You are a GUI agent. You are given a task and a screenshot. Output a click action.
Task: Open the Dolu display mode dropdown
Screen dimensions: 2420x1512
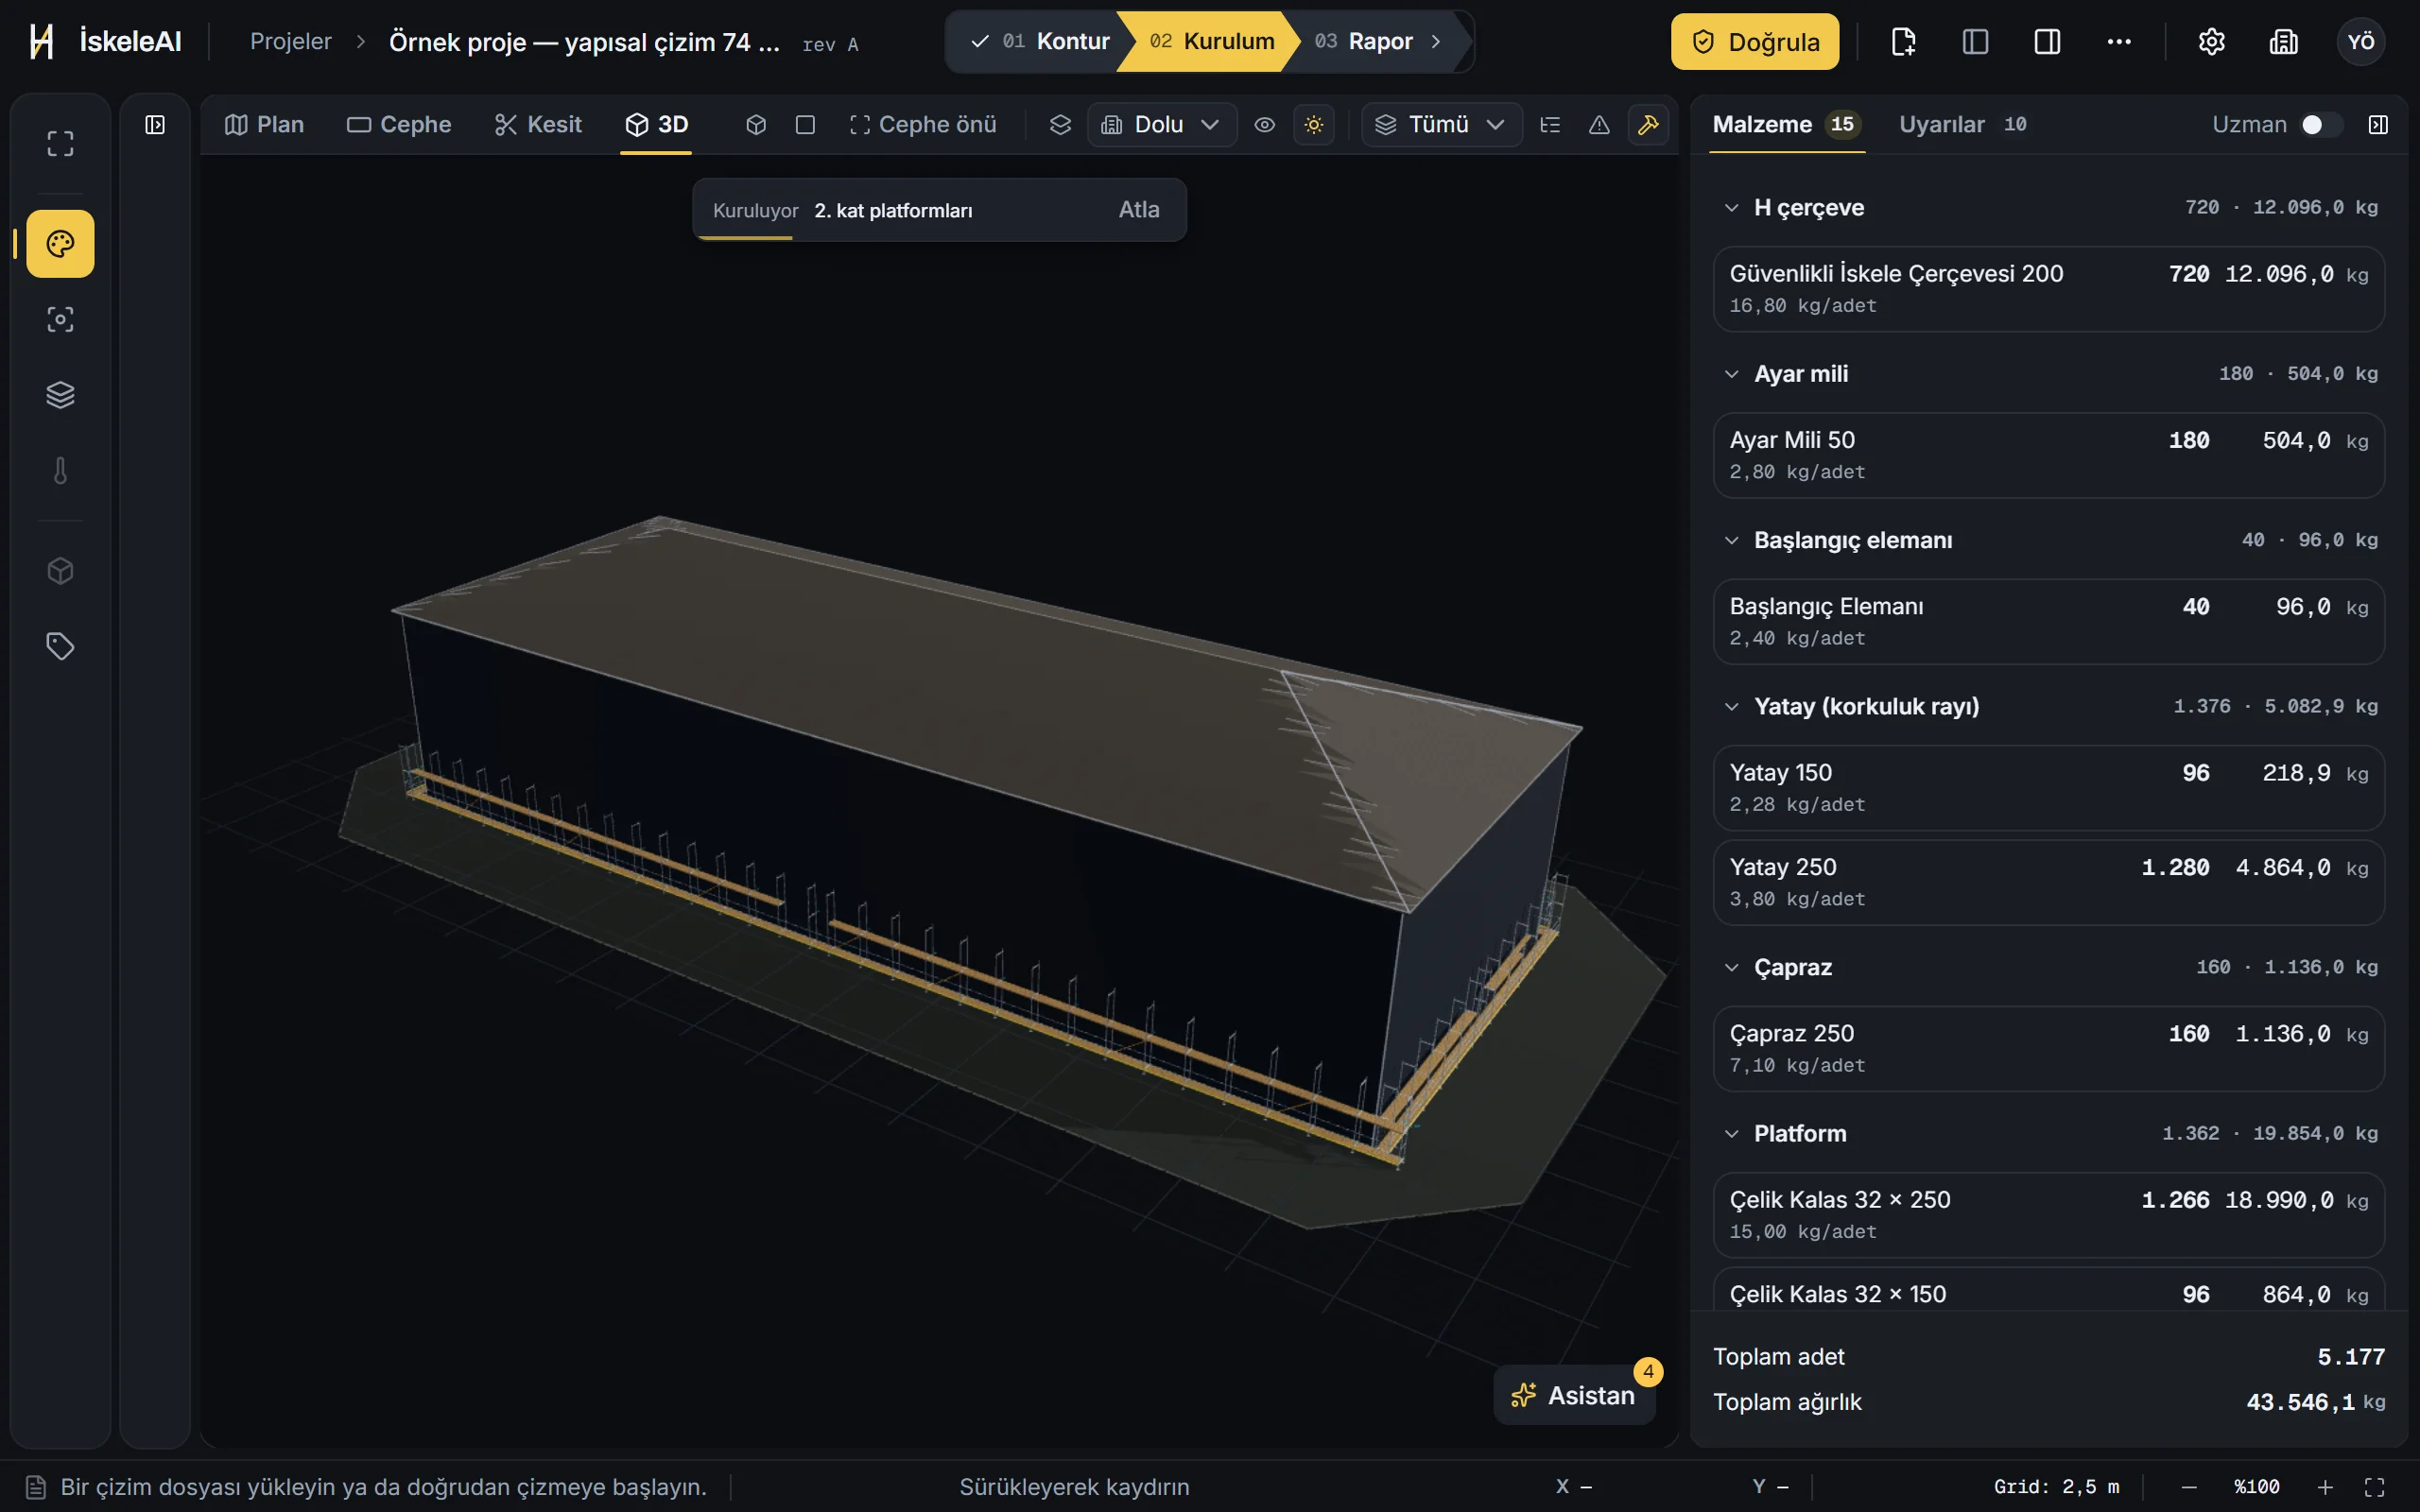(1161, 125)
